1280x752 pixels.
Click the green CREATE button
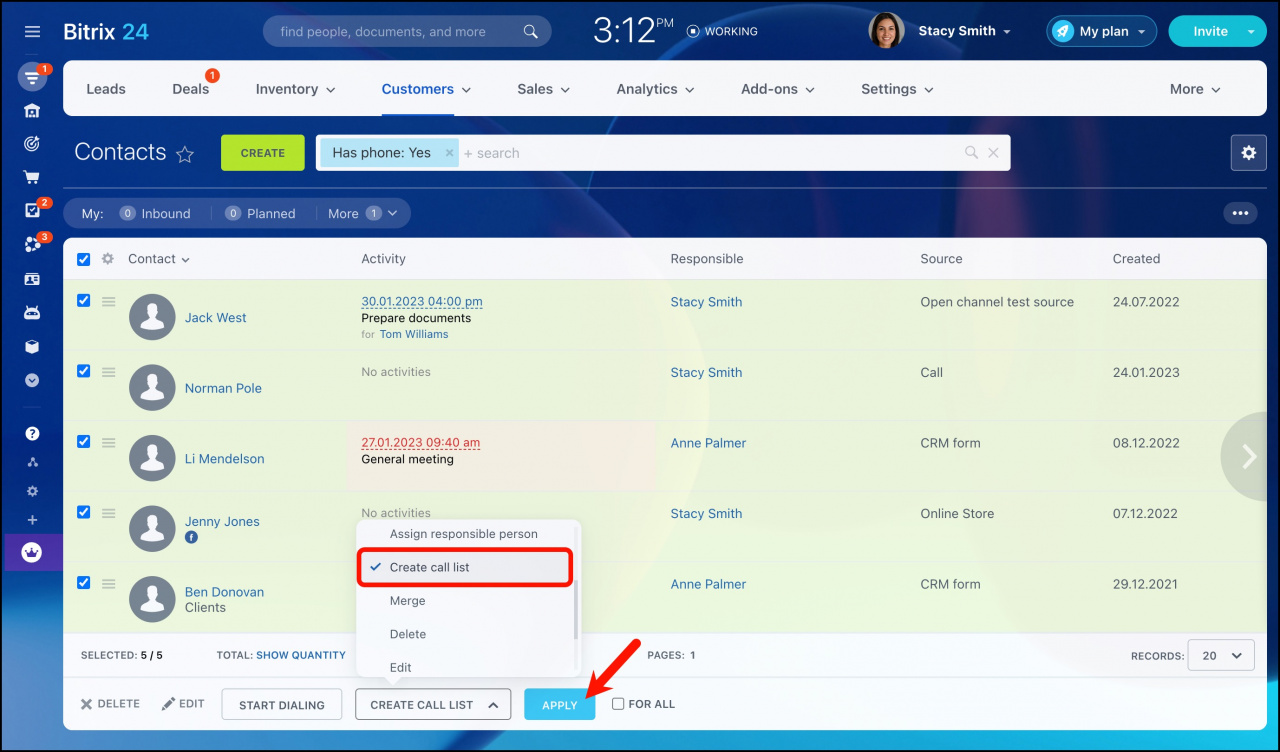[263, 153]
